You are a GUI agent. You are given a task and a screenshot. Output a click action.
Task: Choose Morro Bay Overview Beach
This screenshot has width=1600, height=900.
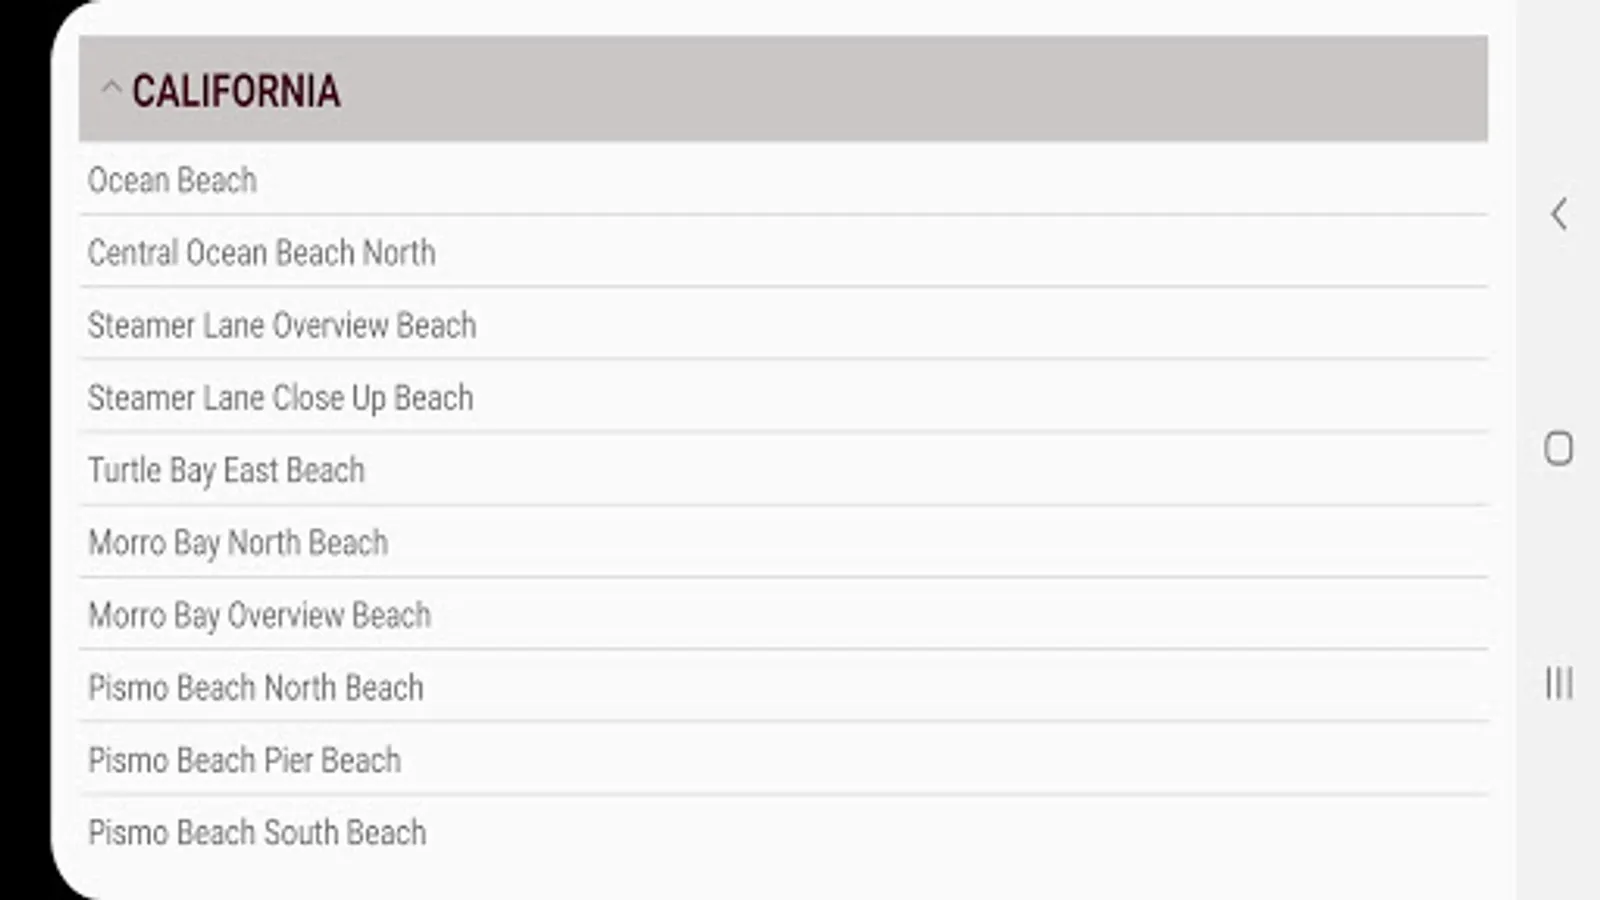(260, 615)
